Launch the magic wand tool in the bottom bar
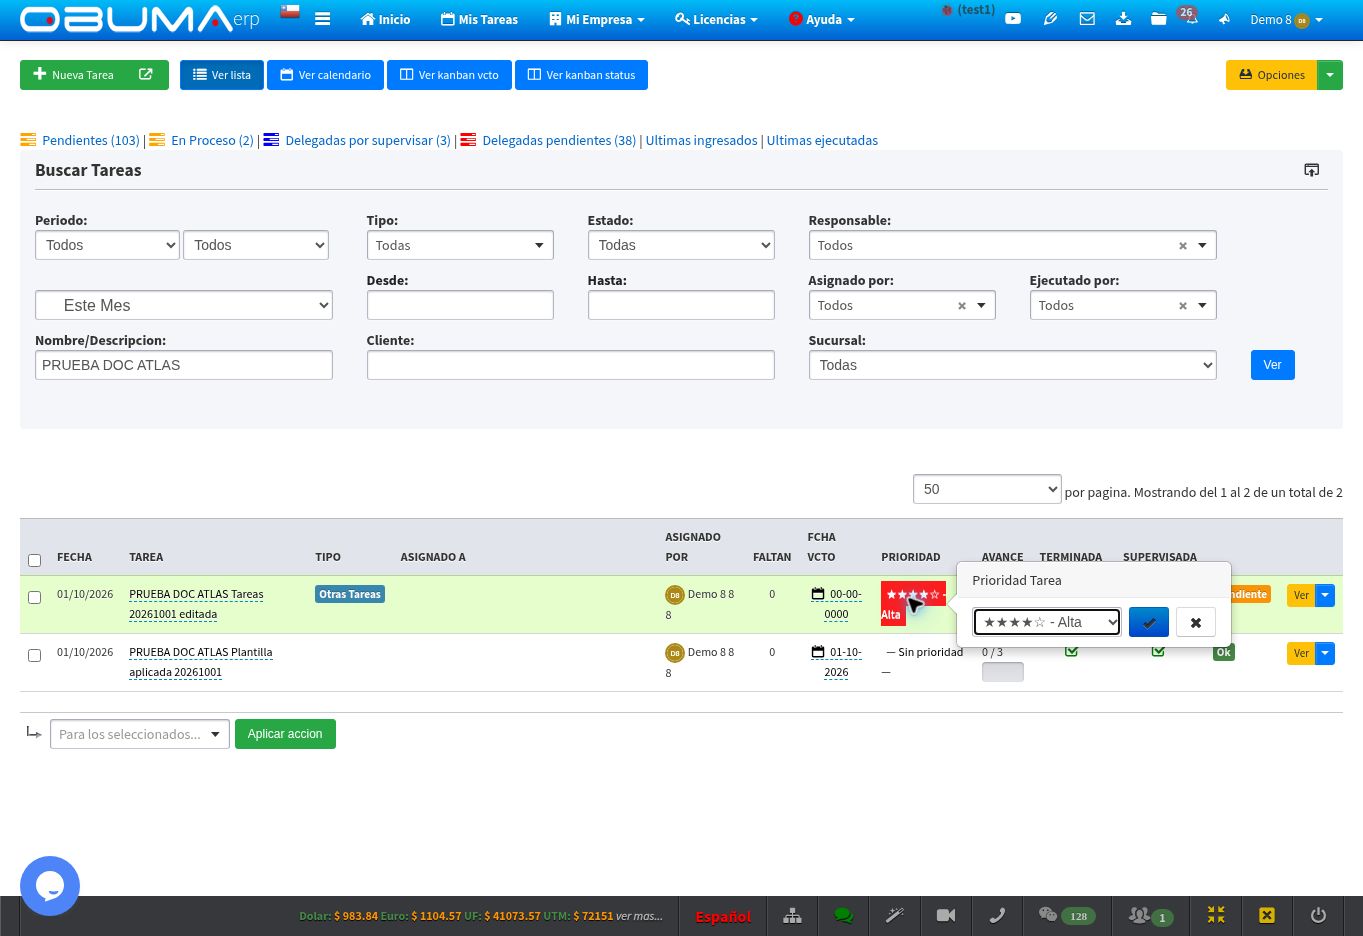1363x936 pixels. point(894,916)
